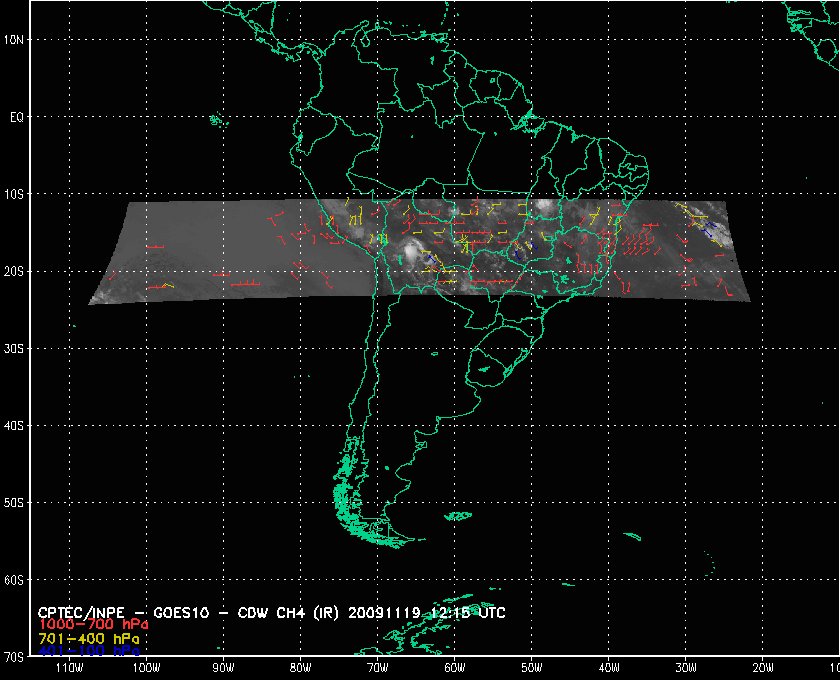Click the 60S latitude axis label
This screenshot has height=680, width=840.
[16, 579]
